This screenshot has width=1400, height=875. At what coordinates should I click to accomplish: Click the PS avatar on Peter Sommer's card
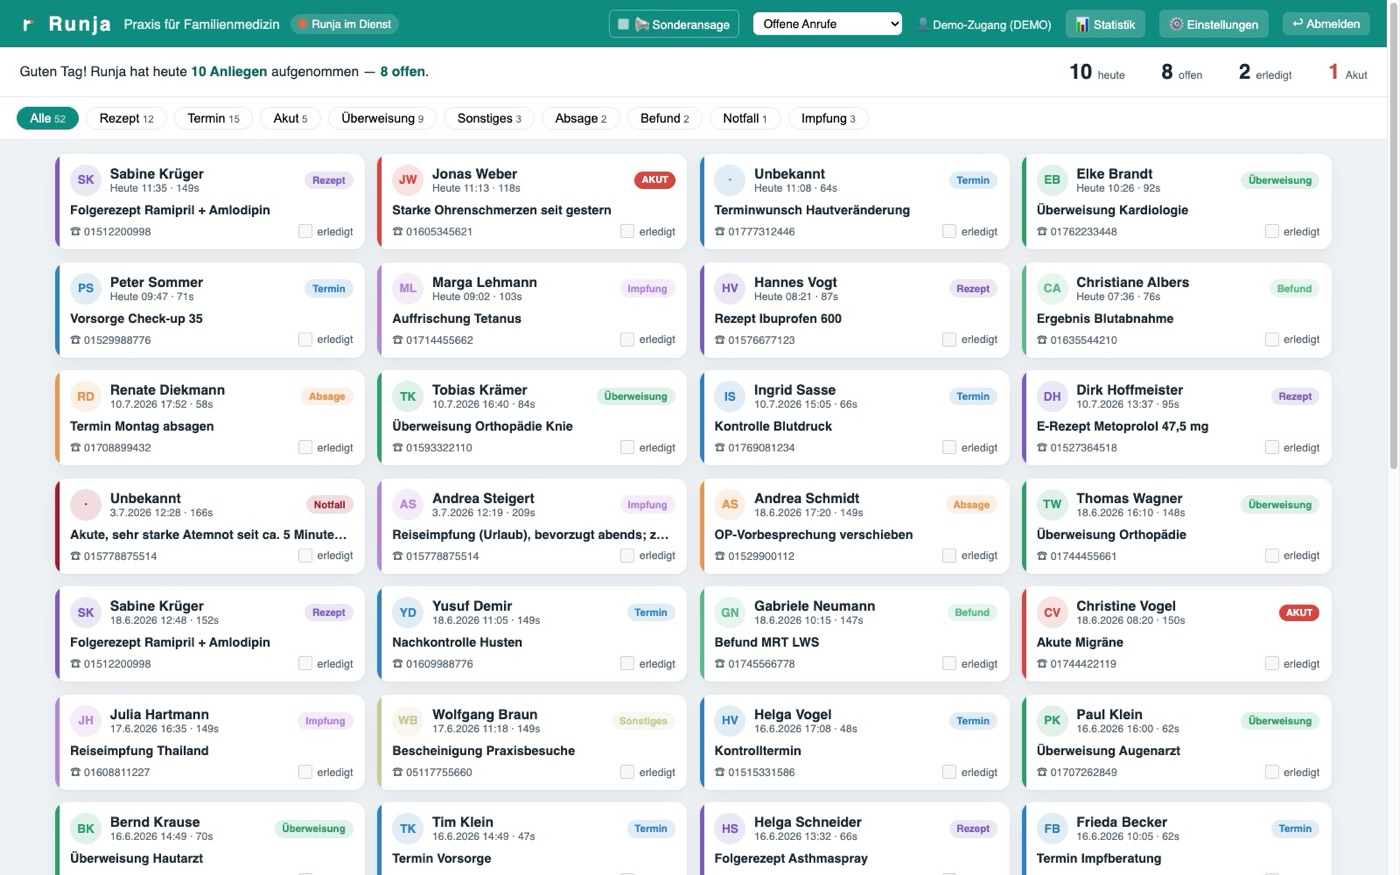pos(86,288)
